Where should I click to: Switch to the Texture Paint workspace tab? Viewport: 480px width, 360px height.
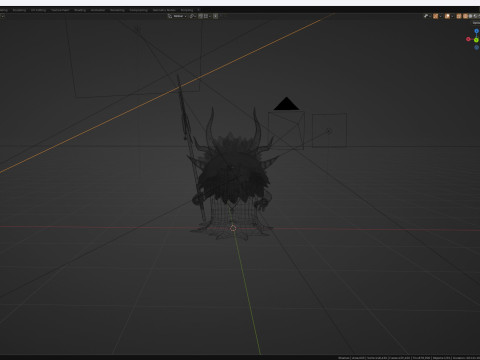[x=60, y=10]
